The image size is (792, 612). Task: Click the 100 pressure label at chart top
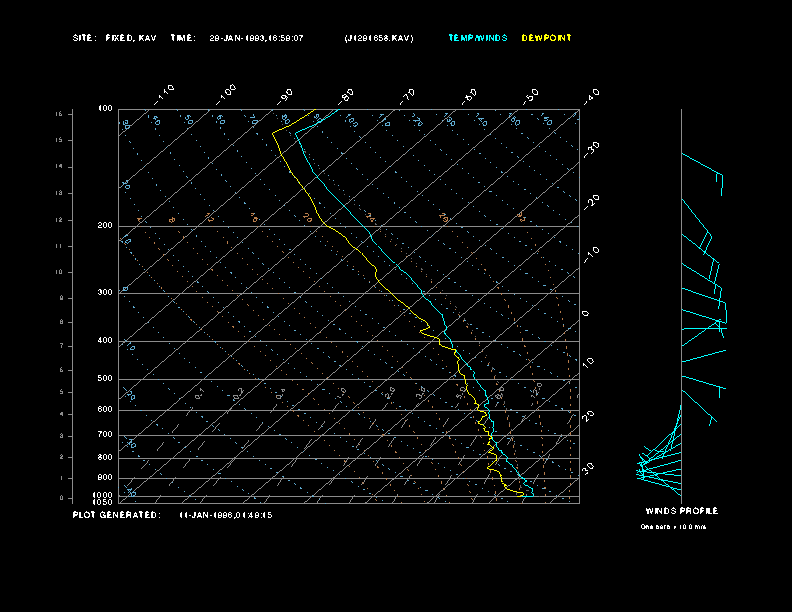pyautogui.click(x=105, y=108)
